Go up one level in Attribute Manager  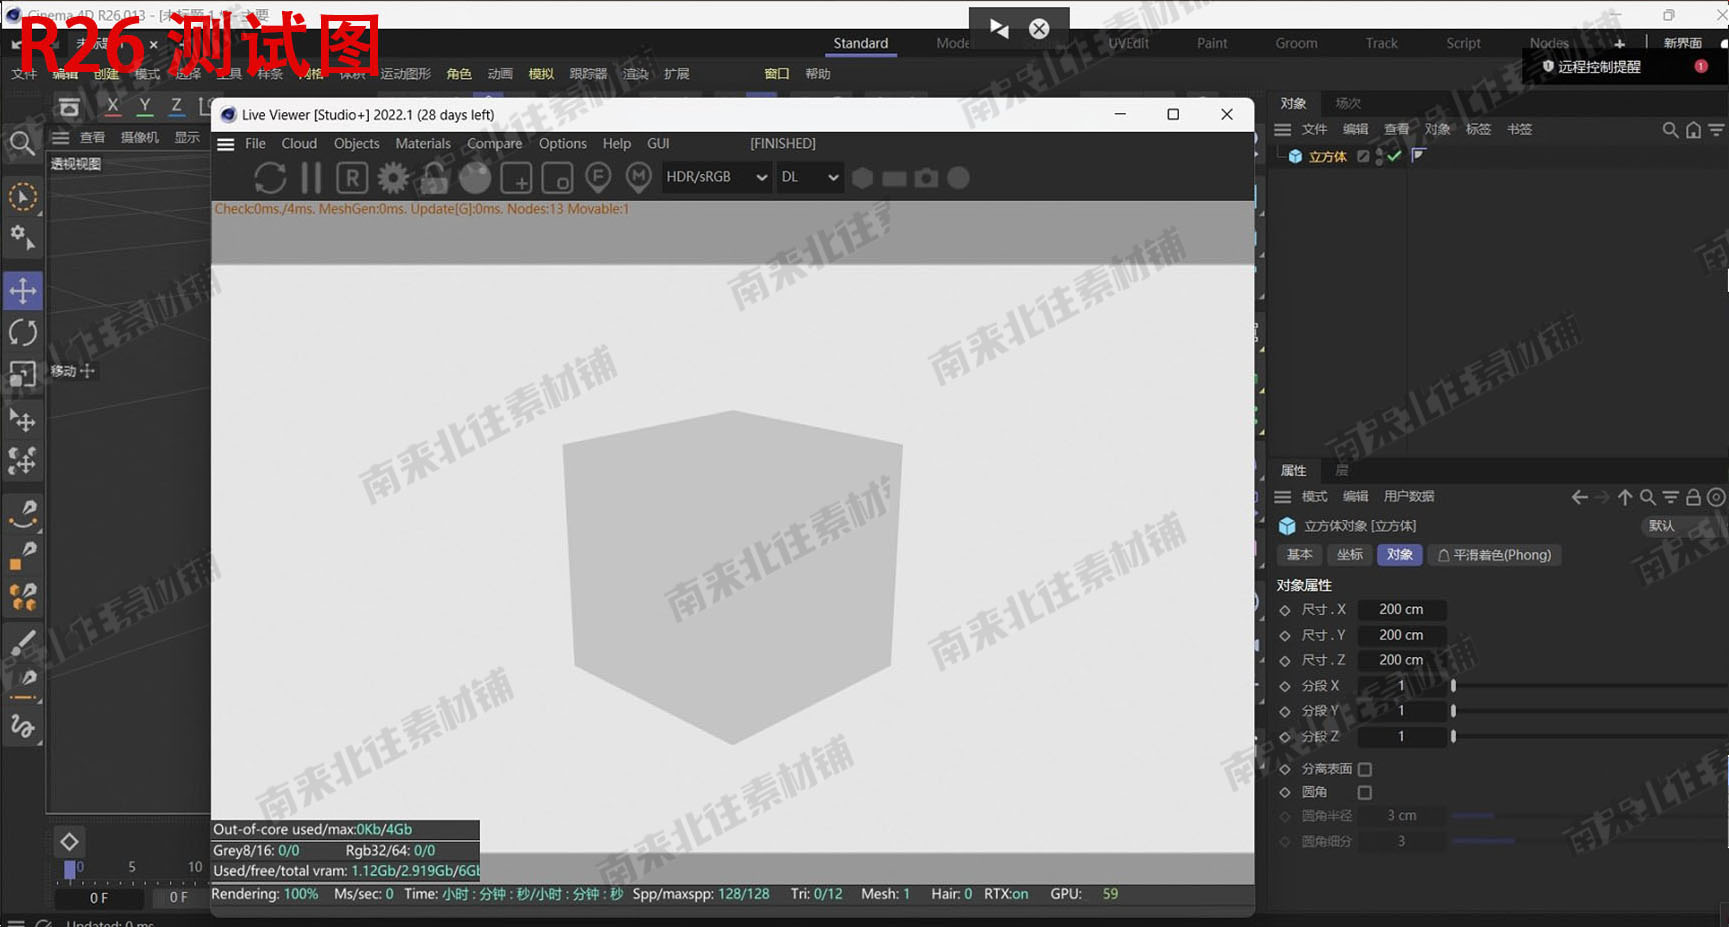pos(1625,497)
